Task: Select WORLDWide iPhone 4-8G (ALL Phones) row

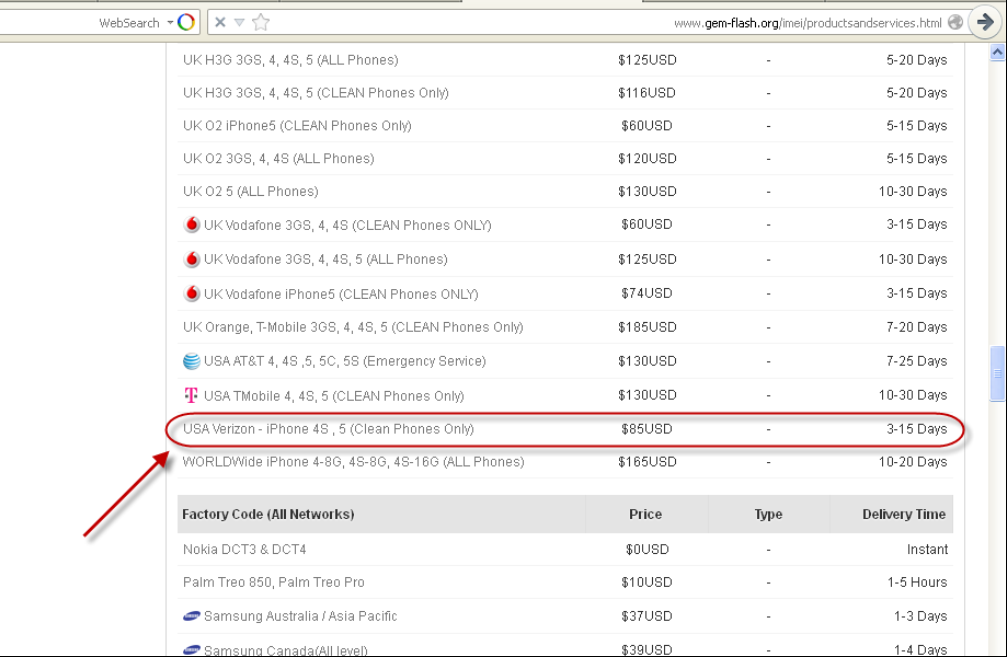Action: click(x=353, y=462)
